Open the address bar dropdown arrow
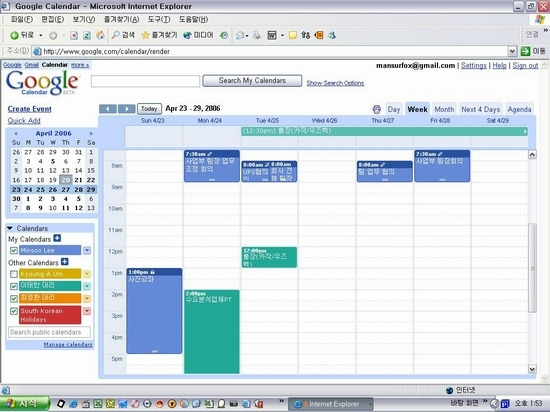Screen dimensions: 550x412 click(x=512, y=51)
